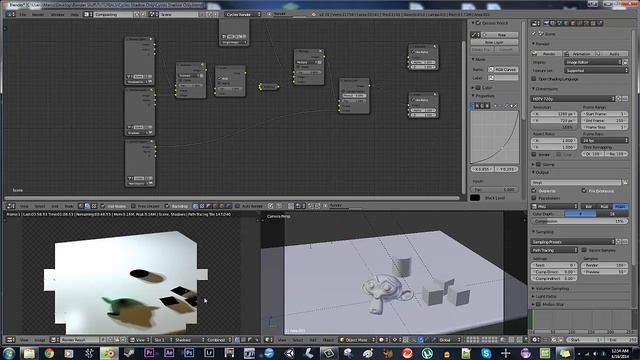The height and width of the screenshot is (360, 640).
Task: Open Adobe Photoshop from the taskbar
Action: pos(189,353)
